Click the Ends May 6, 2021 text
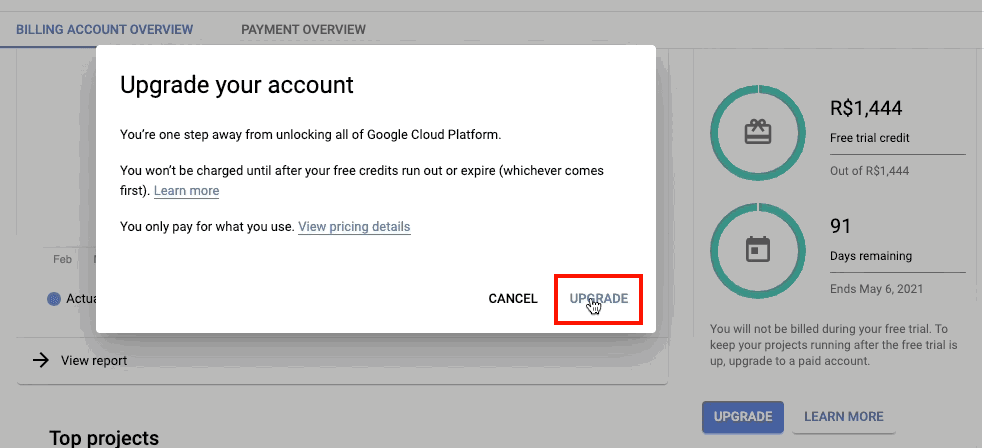The image size is (984, 448). tap(877, 289)
